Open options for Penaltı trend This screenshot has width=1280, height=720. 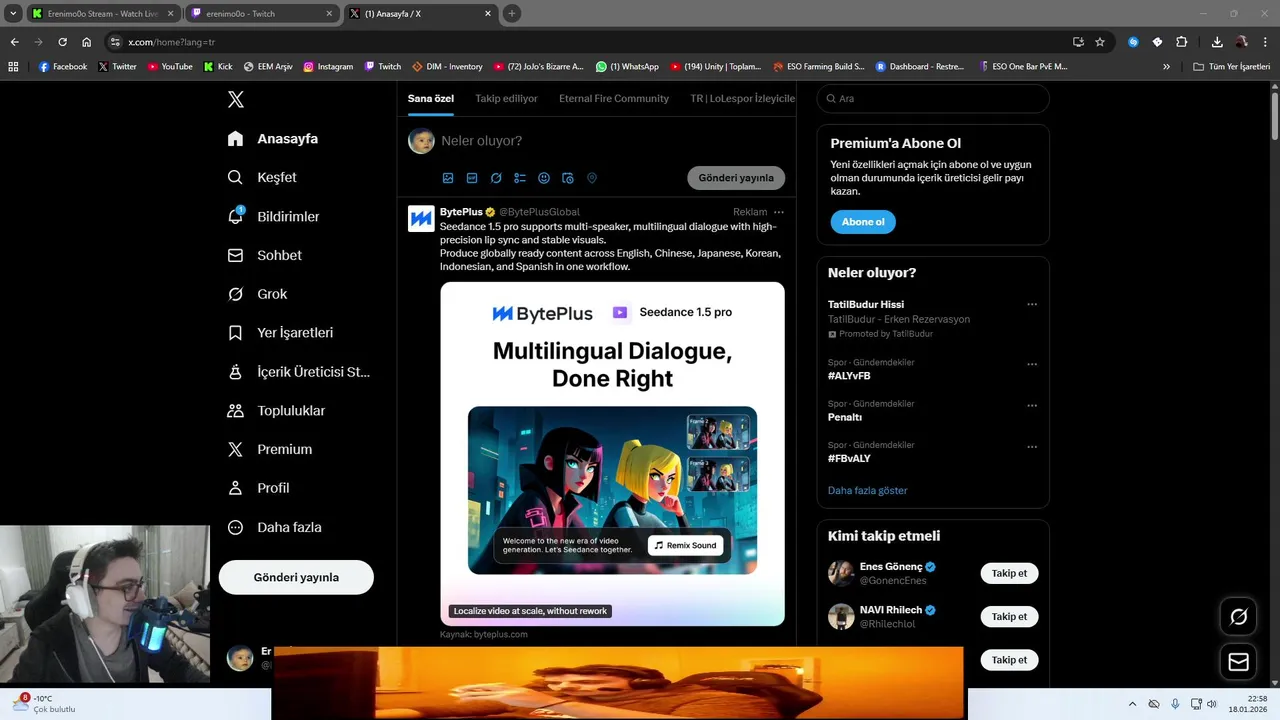pyautogui.click(x=1032, y=406)
